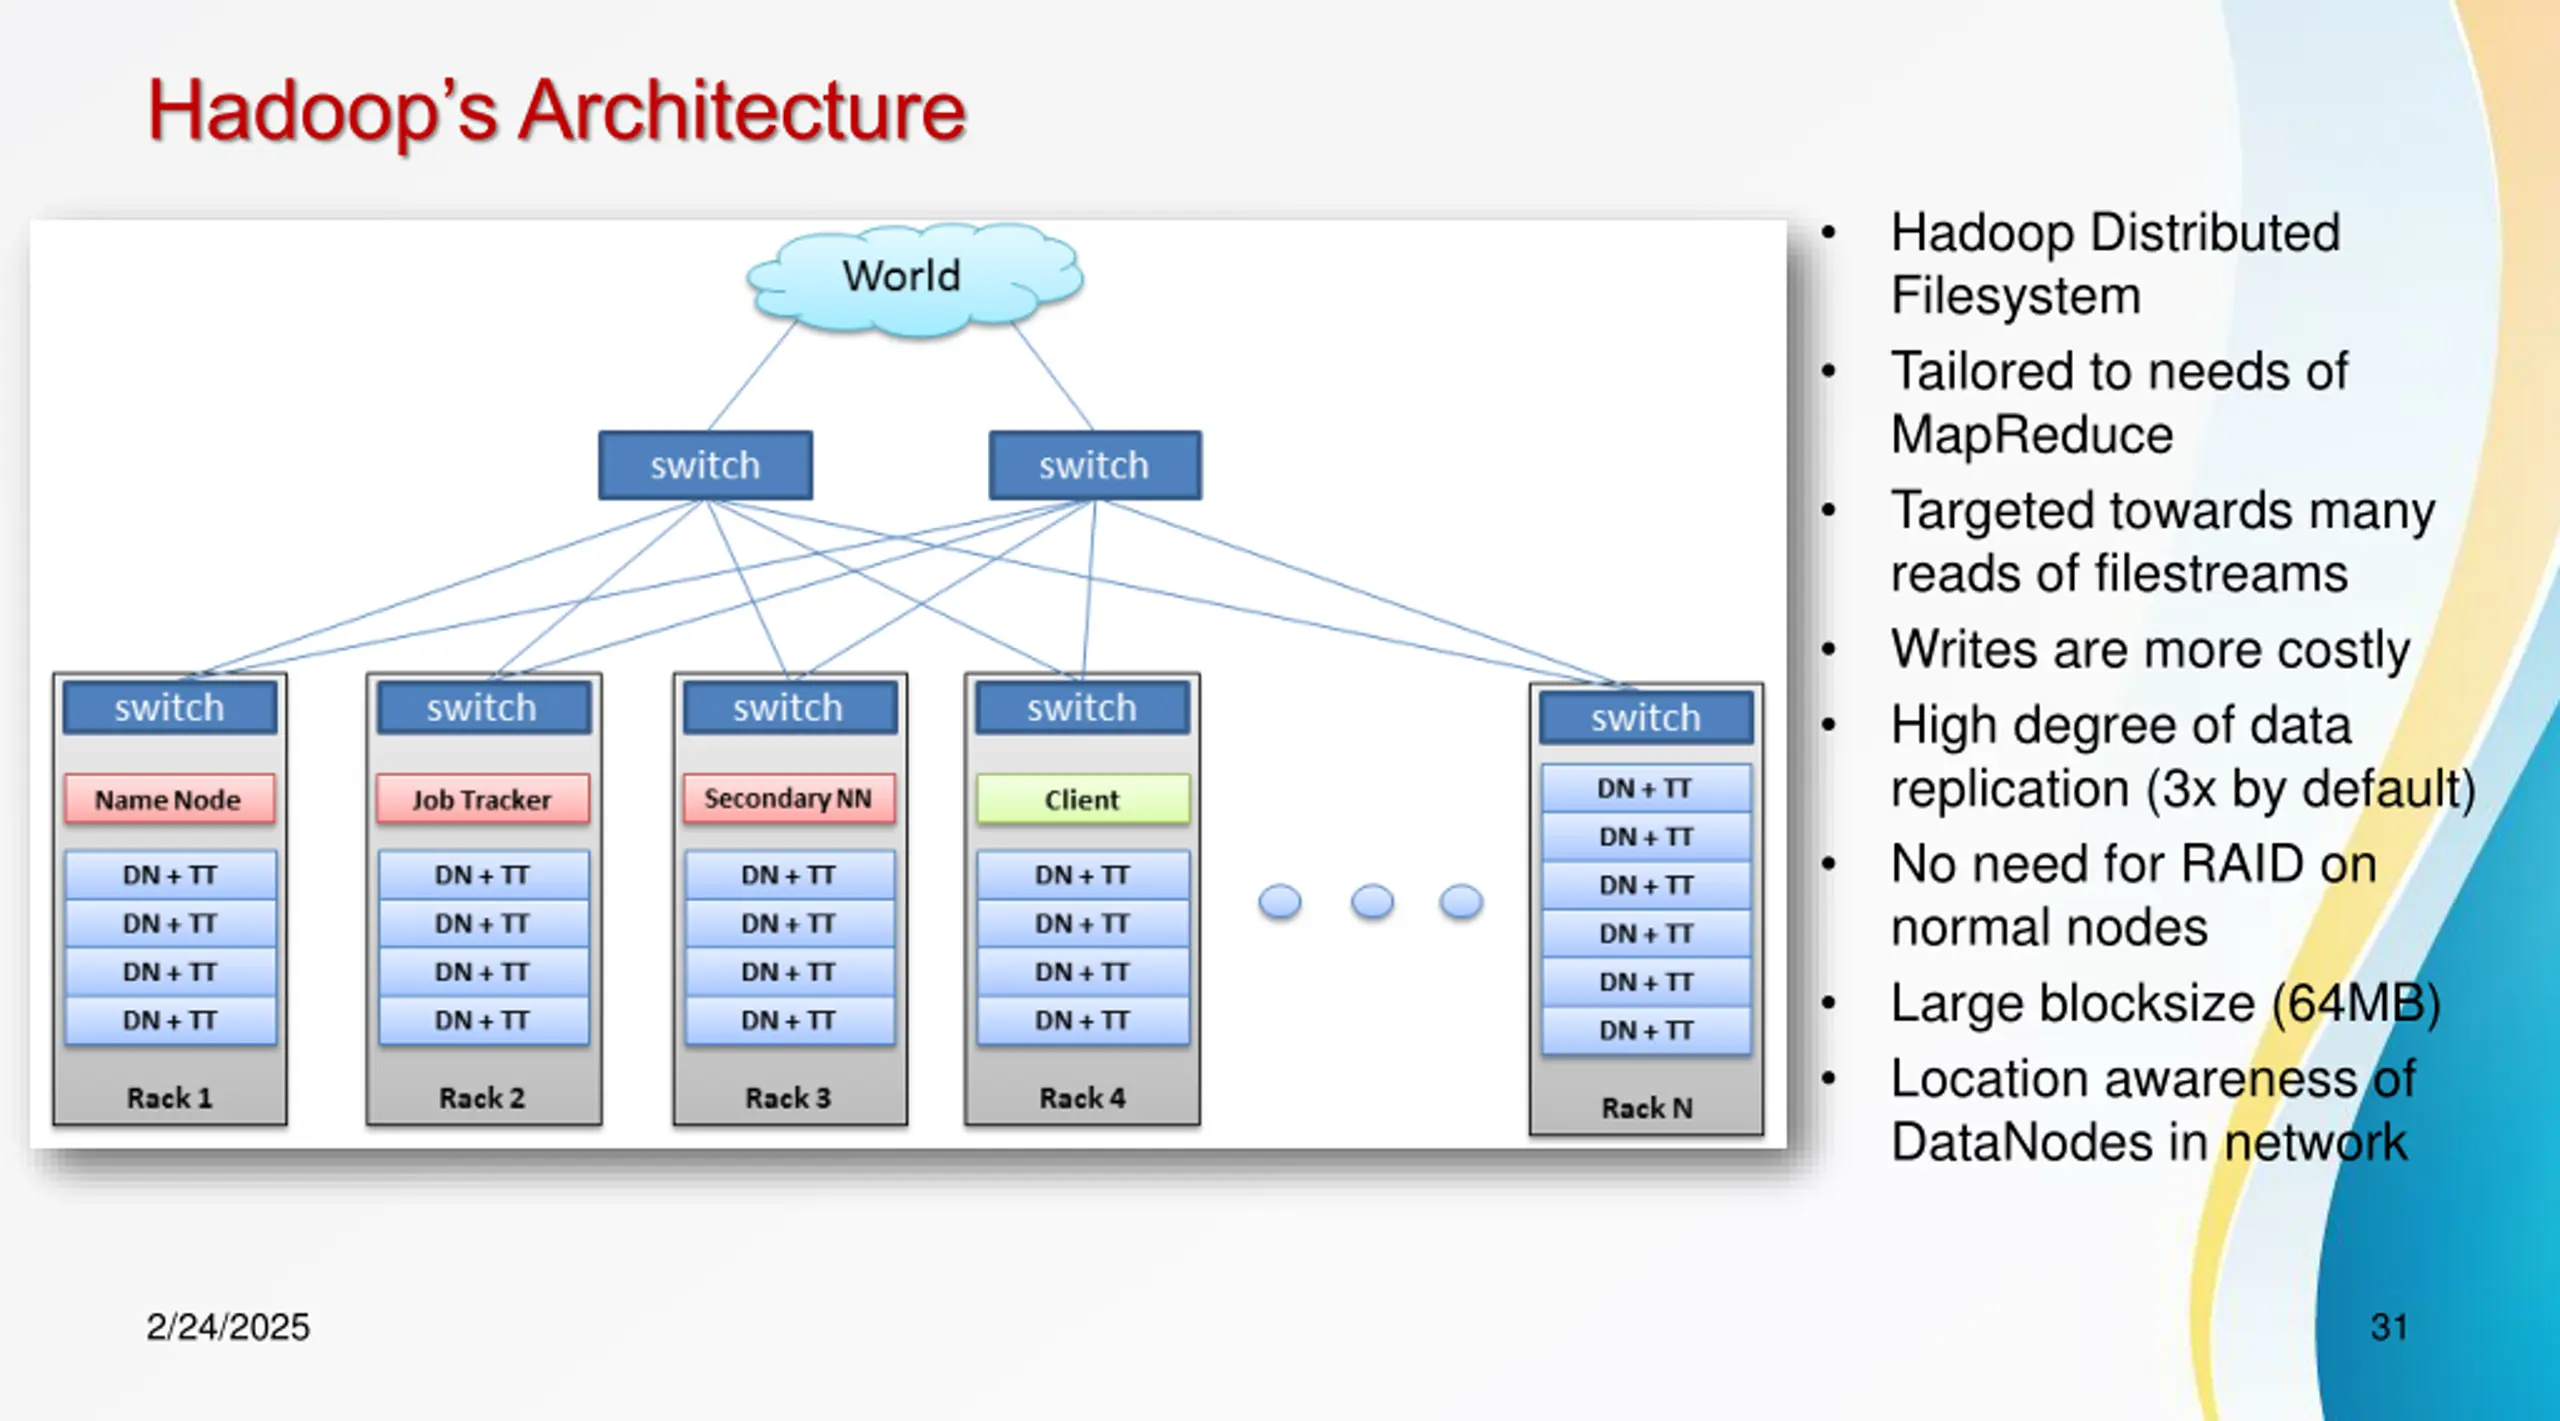Viewport: 2560px width, 1421px height.
Task: Click the bottom DN + TT box in Rack N
Action: coord(1646,1030)
